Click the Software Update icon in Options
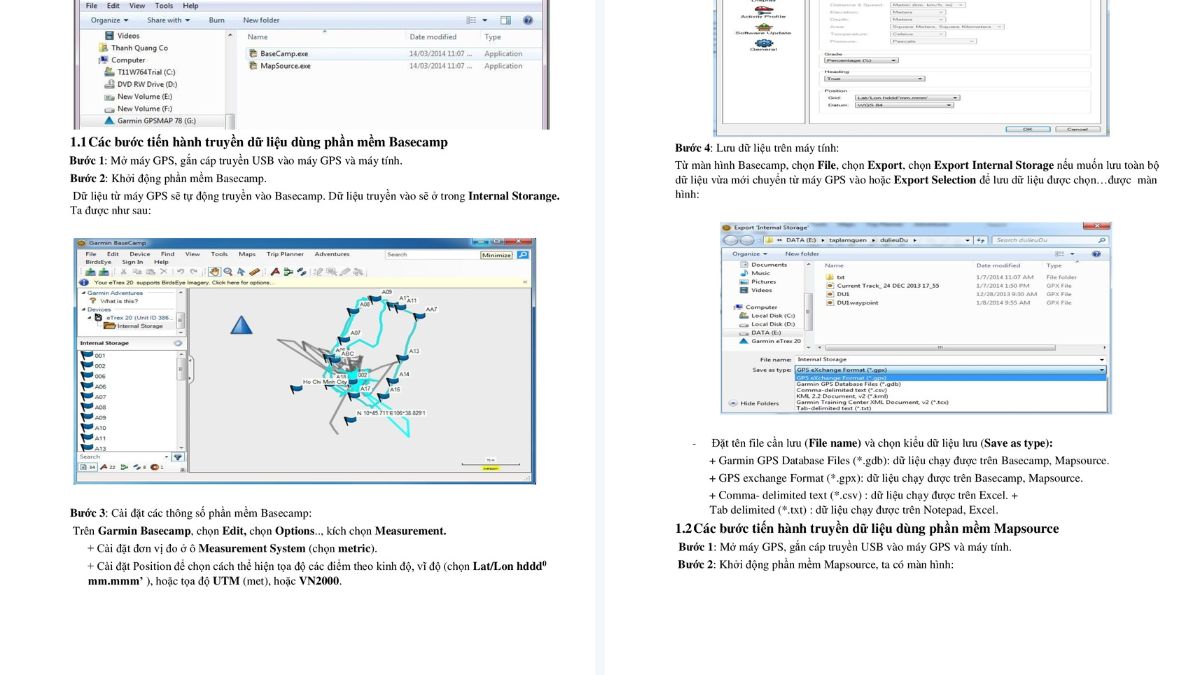The image size is (1200, 675). click(763, 28)
